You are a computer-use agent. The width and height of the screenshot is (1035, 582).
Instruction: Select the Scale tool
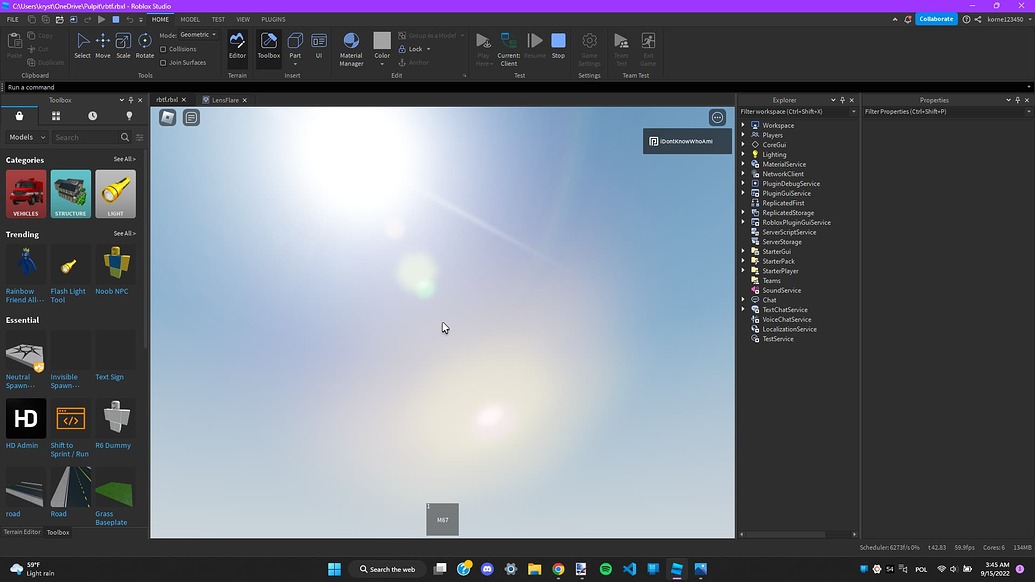click(123, 45)
